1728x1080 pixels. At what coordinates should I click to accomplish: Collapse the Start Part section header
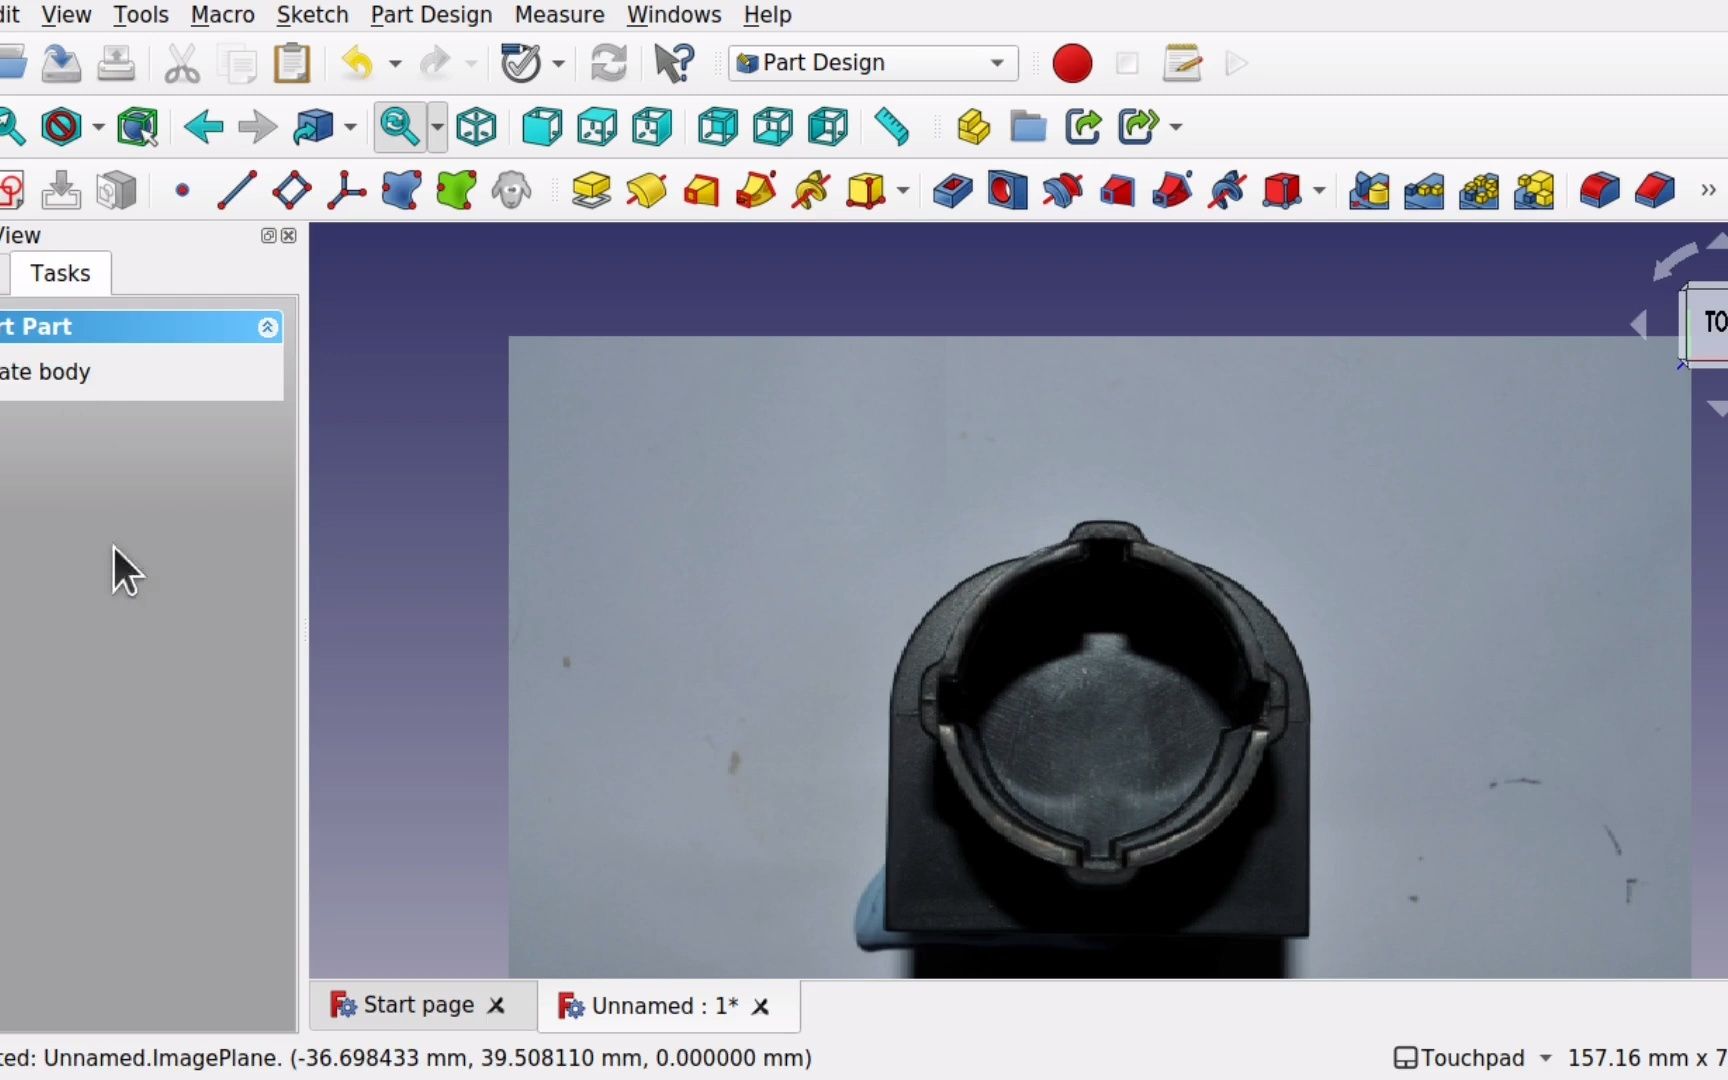click(267, 327)
